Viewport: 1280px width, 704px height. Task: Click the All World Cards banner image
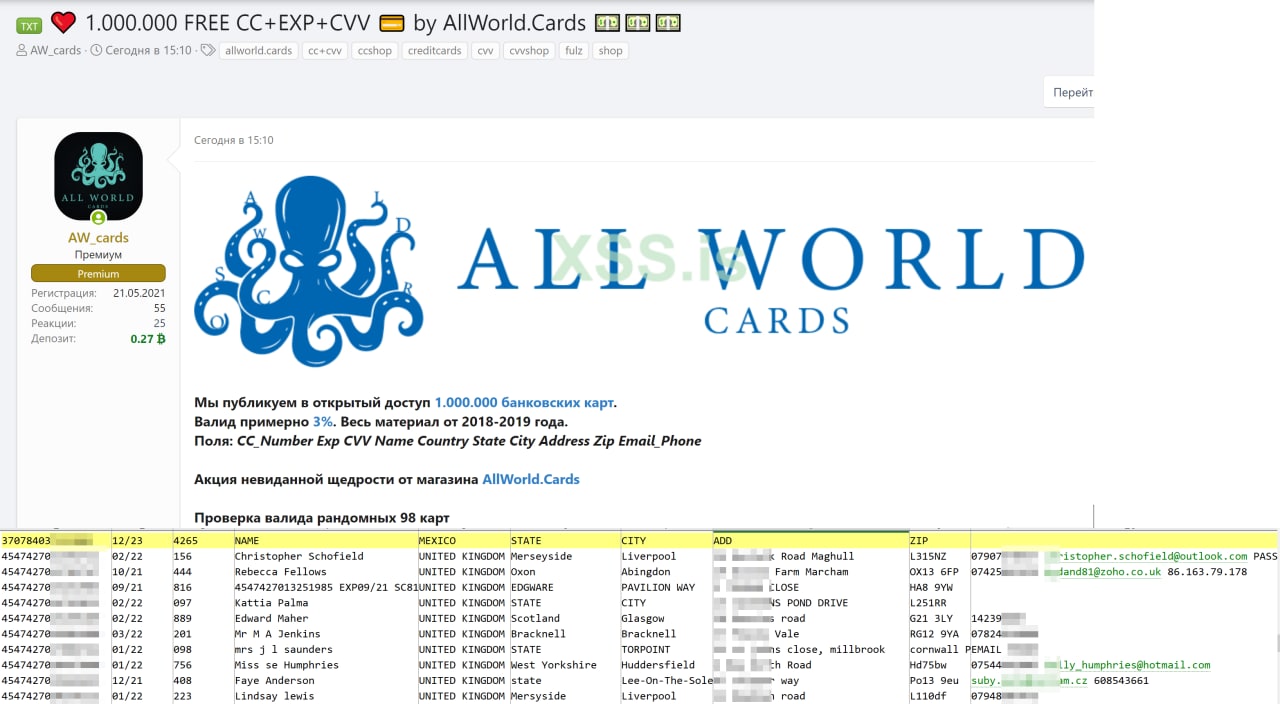point(640,270)
